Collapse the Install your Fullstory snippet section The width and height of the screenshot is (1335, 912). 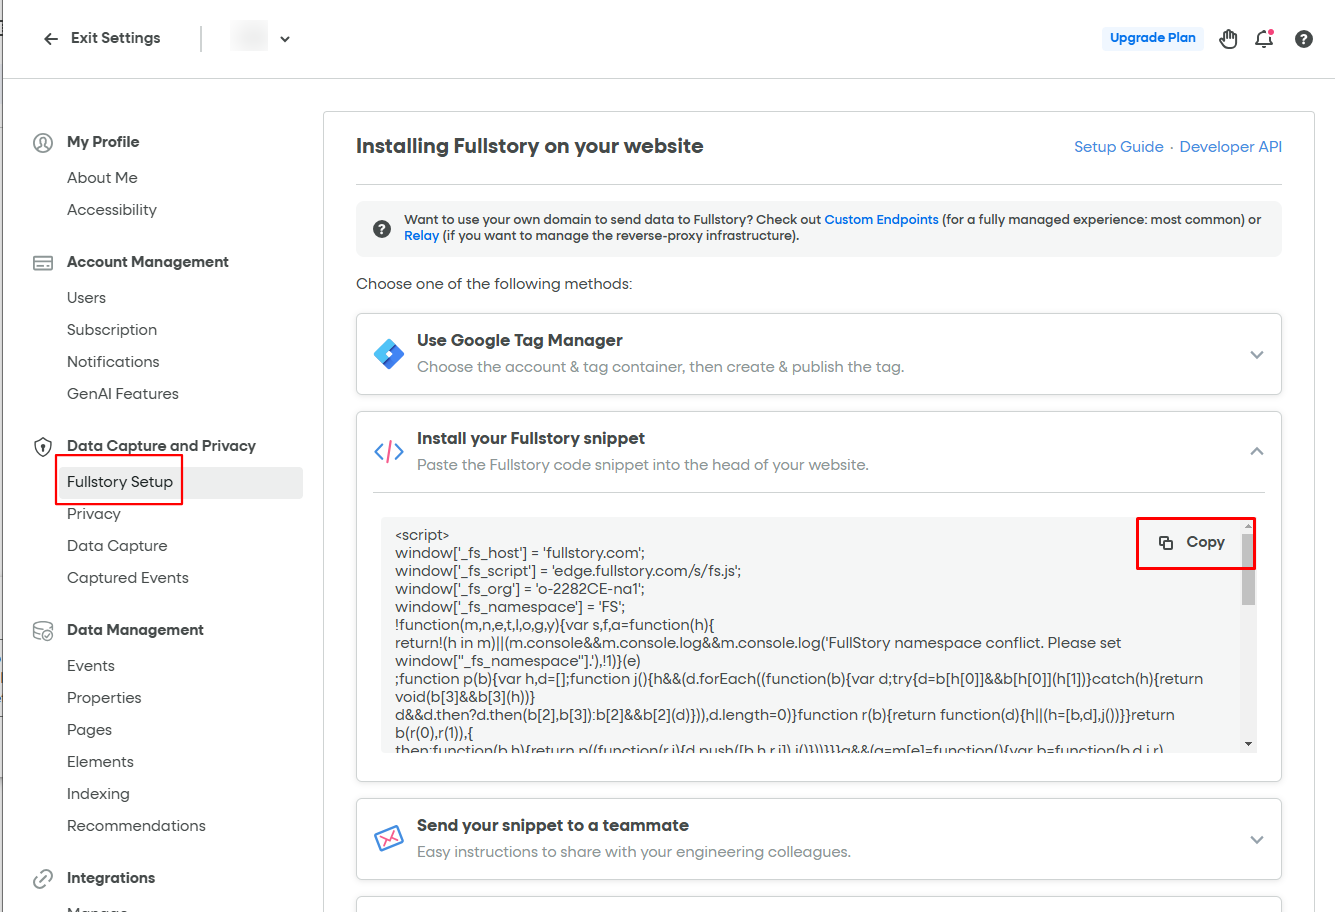(1256, 452)
